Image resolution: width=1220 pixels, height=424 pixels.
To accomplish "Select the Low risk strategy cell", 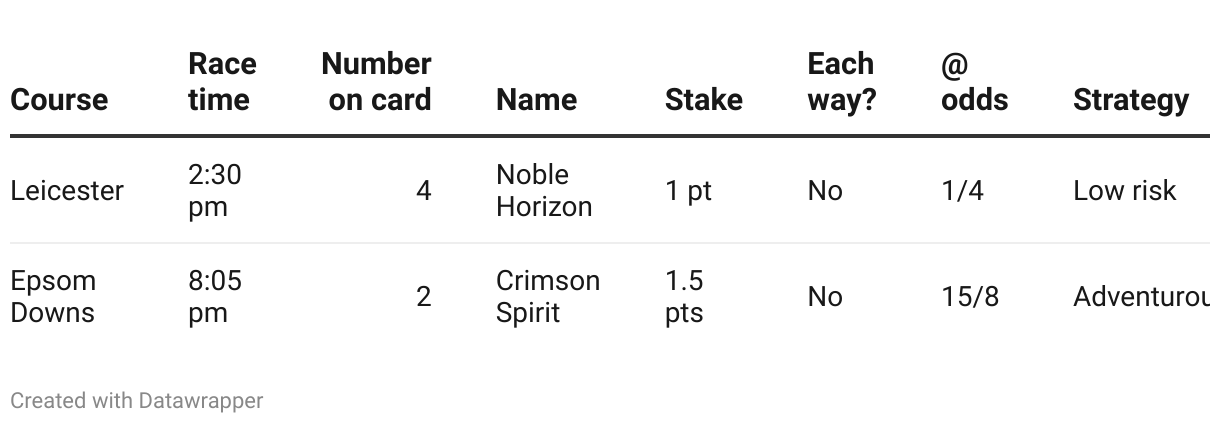I will click(x=1124, y=191).
